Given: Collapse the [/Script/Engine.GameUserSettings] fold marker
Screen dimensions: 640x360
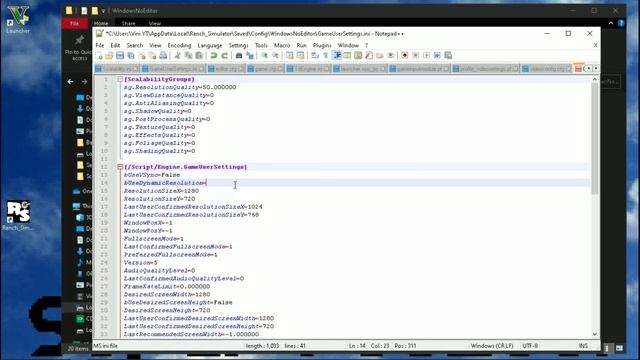Looking at the screenshot, I should 120,167.
